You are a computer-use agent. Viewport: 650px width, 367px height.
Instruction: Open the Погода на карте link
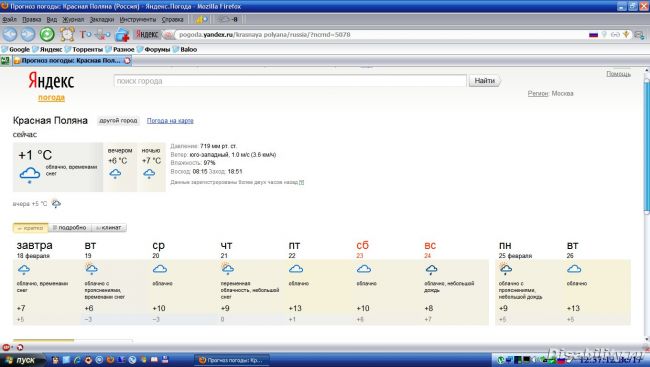coord(170,121)
